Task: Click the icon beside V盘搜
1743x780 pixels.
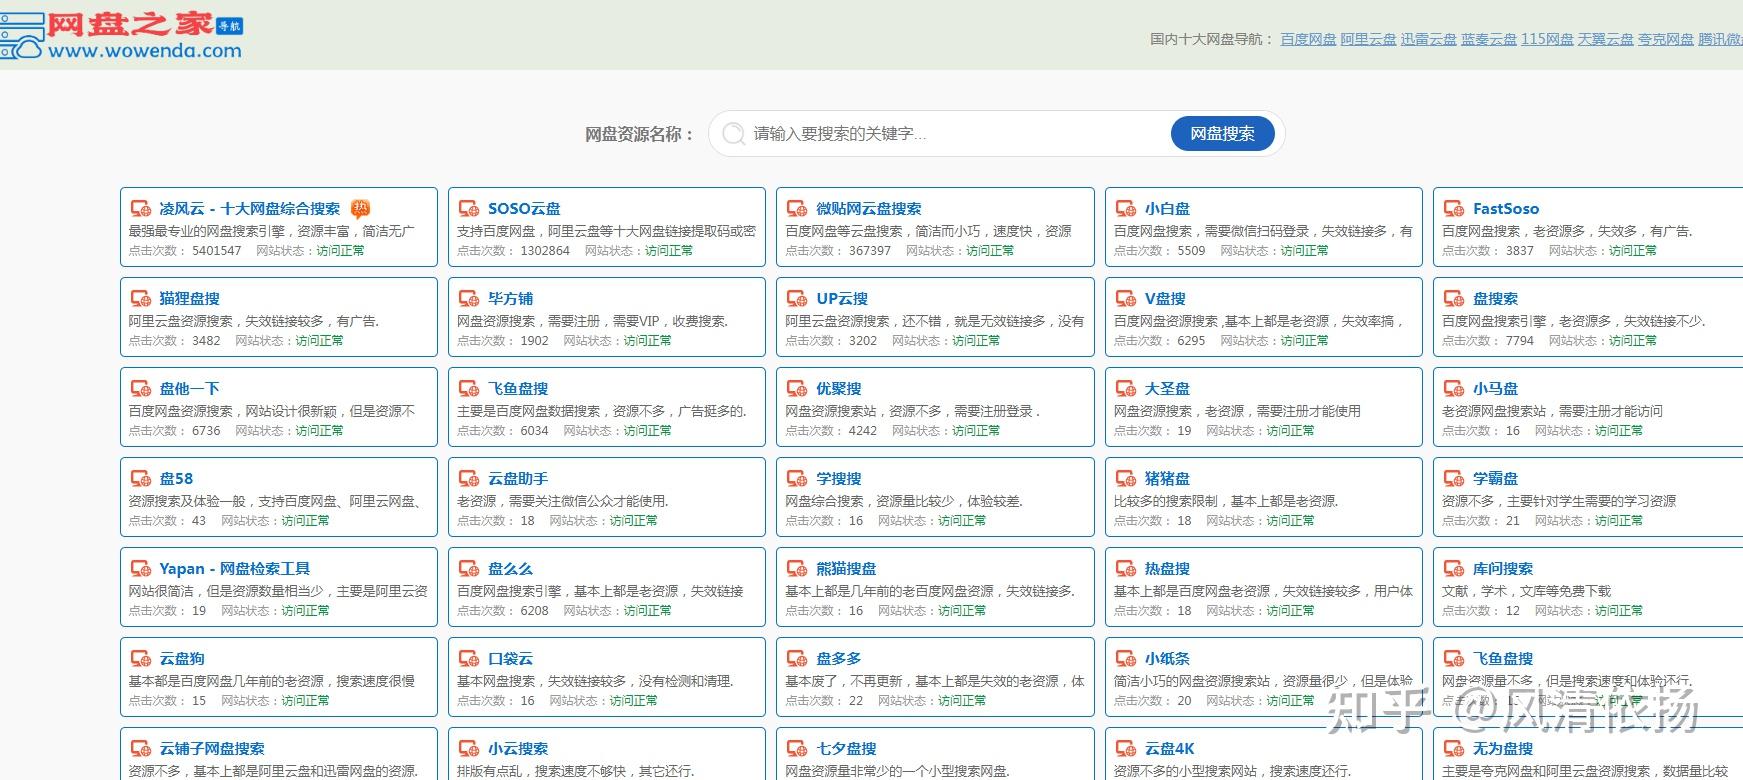Action: [1126, 299]
